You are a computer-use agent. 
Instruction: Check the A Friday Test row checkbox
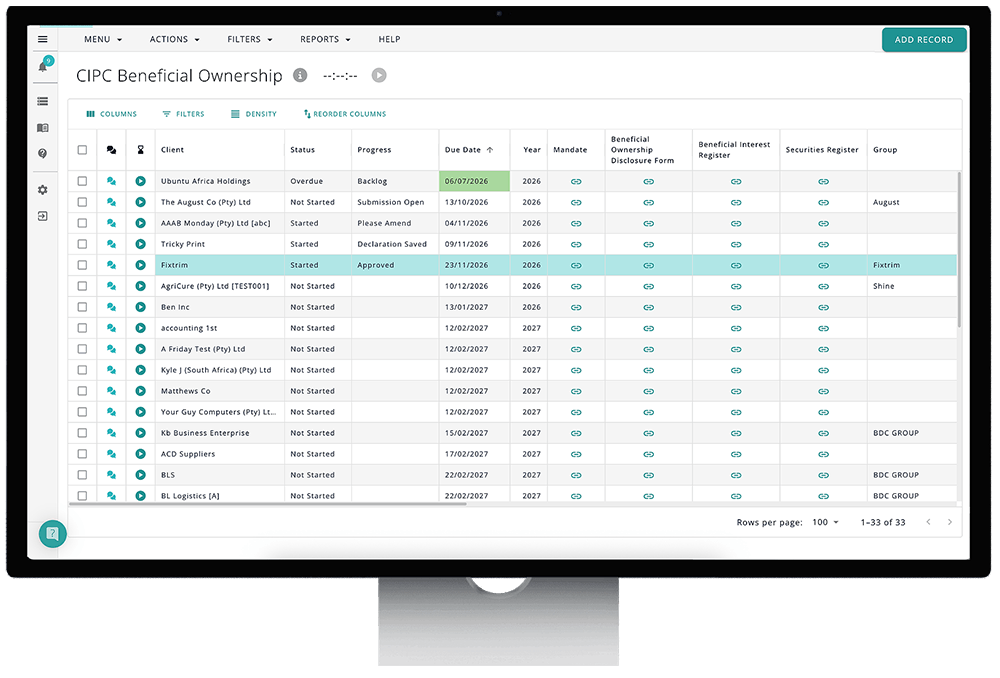(82, 349)
